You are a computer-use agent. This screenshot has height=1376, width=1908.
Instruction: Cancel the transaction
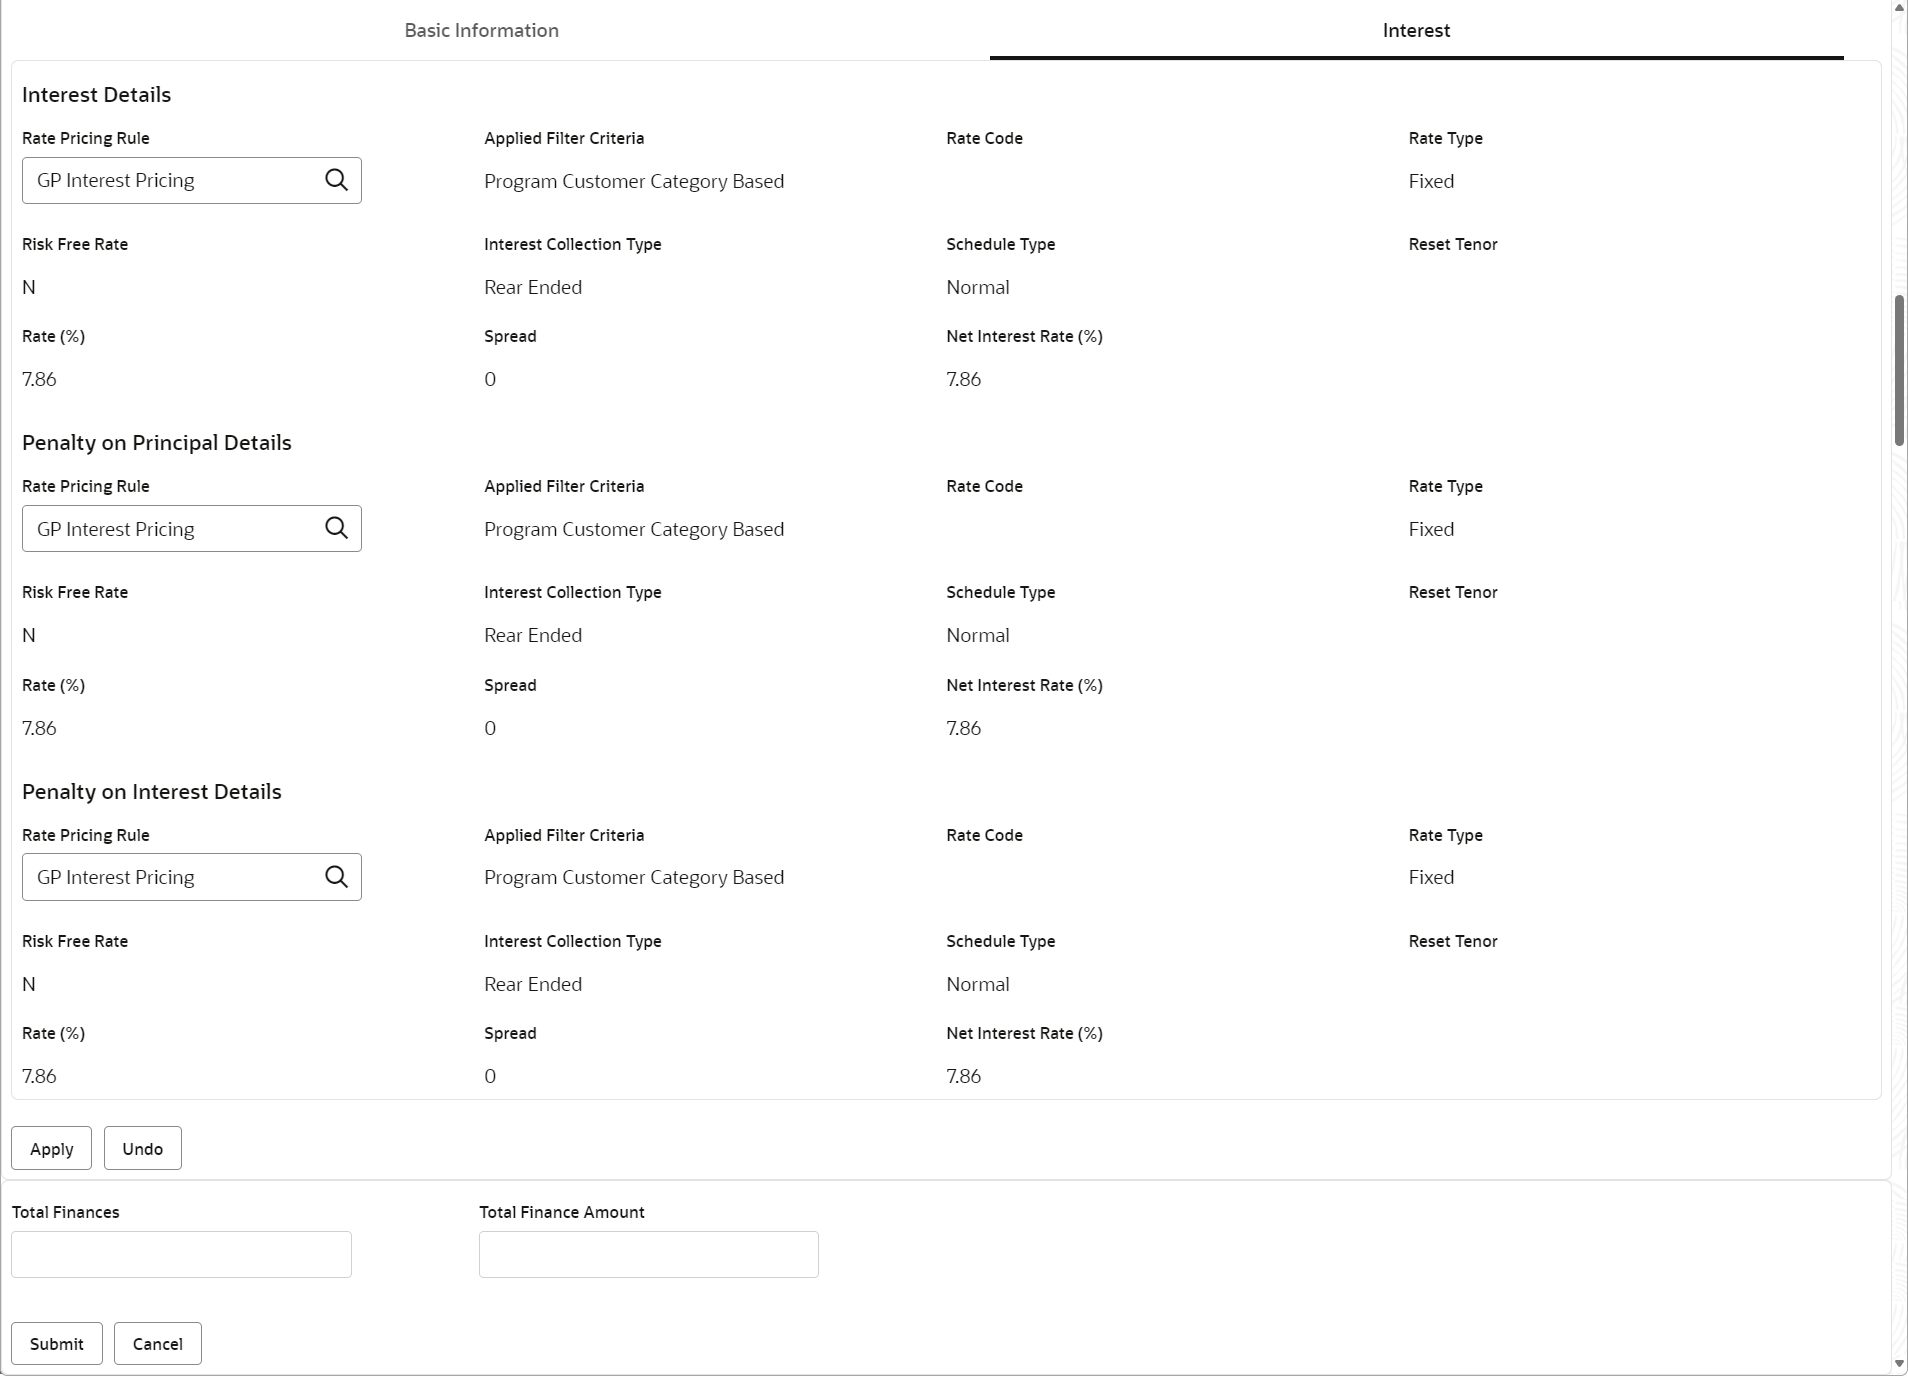pos(157,1344)
